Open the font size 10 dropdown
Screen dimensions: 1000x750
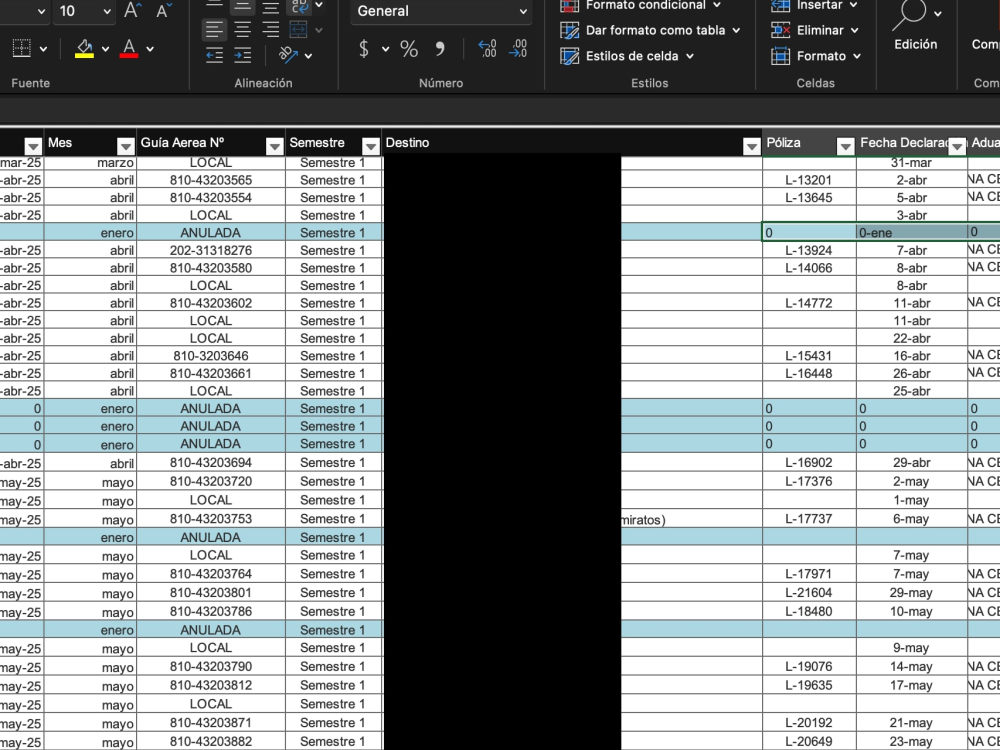(x=107, y=11)
